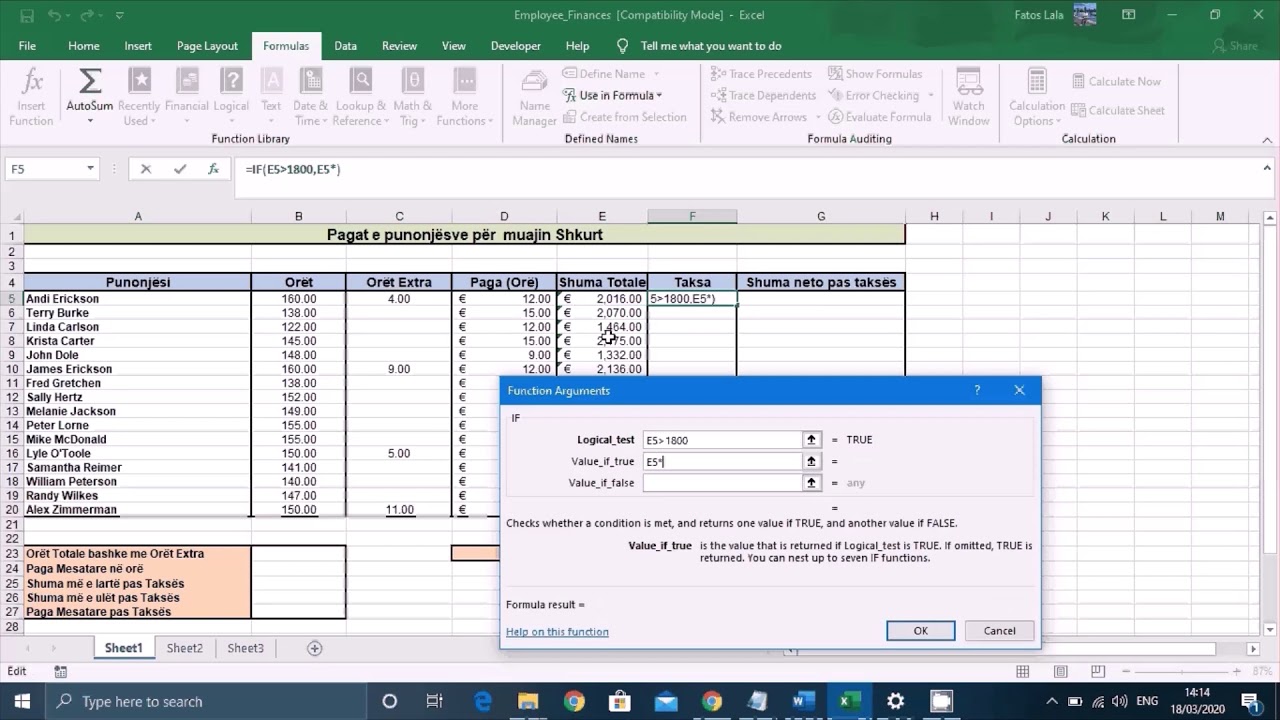Image resolution: width=1280 pixels, height=720 pixels.
Task: Switch to the Review ribbon tab
Action: click(x=399, y=46)
